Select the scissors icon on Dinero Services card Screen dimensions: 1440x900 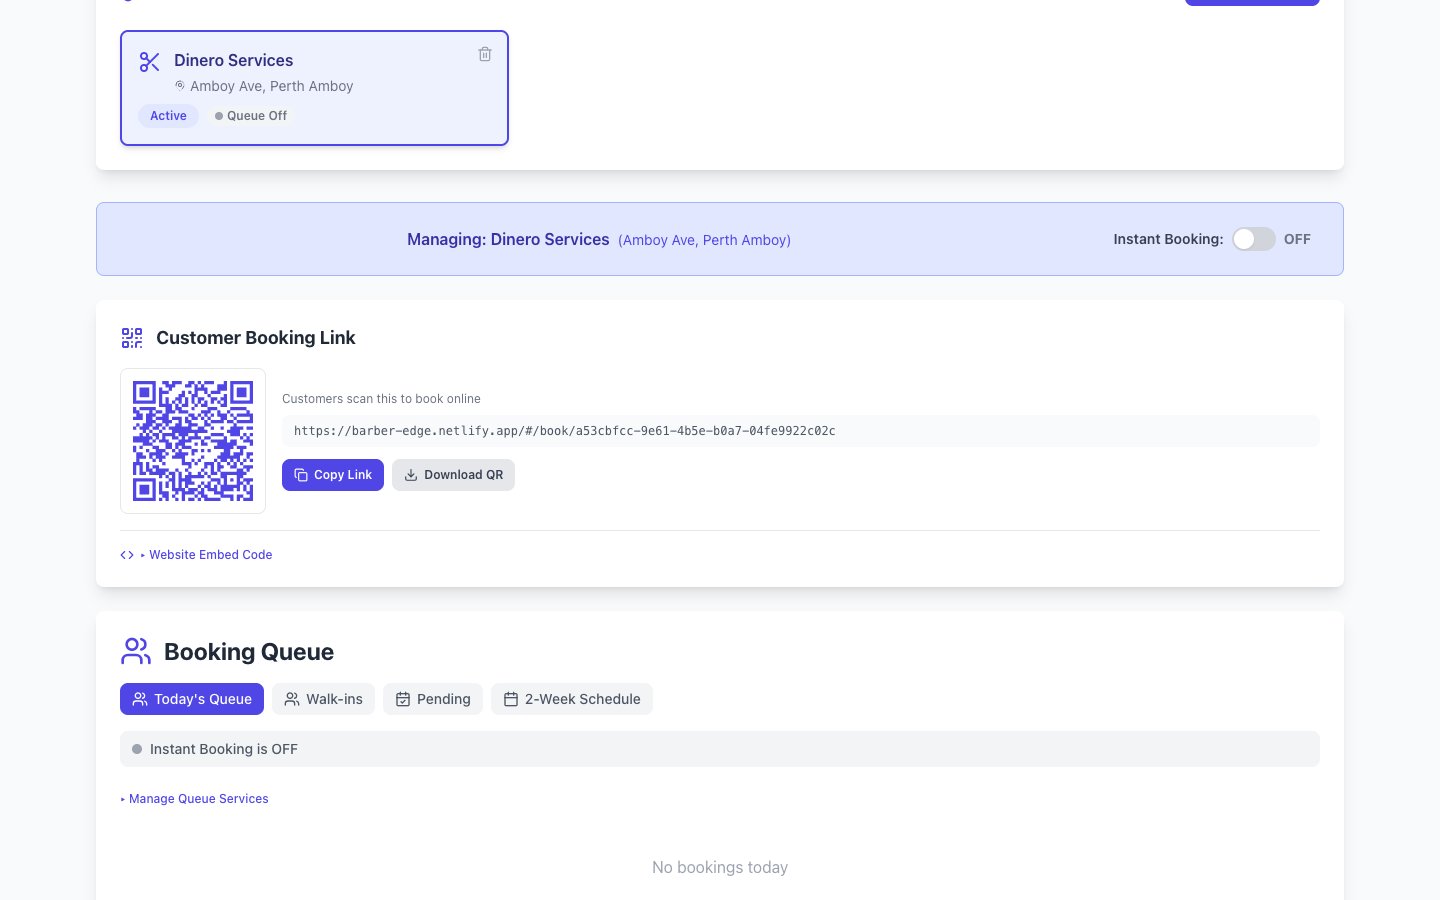coord(150,61)
